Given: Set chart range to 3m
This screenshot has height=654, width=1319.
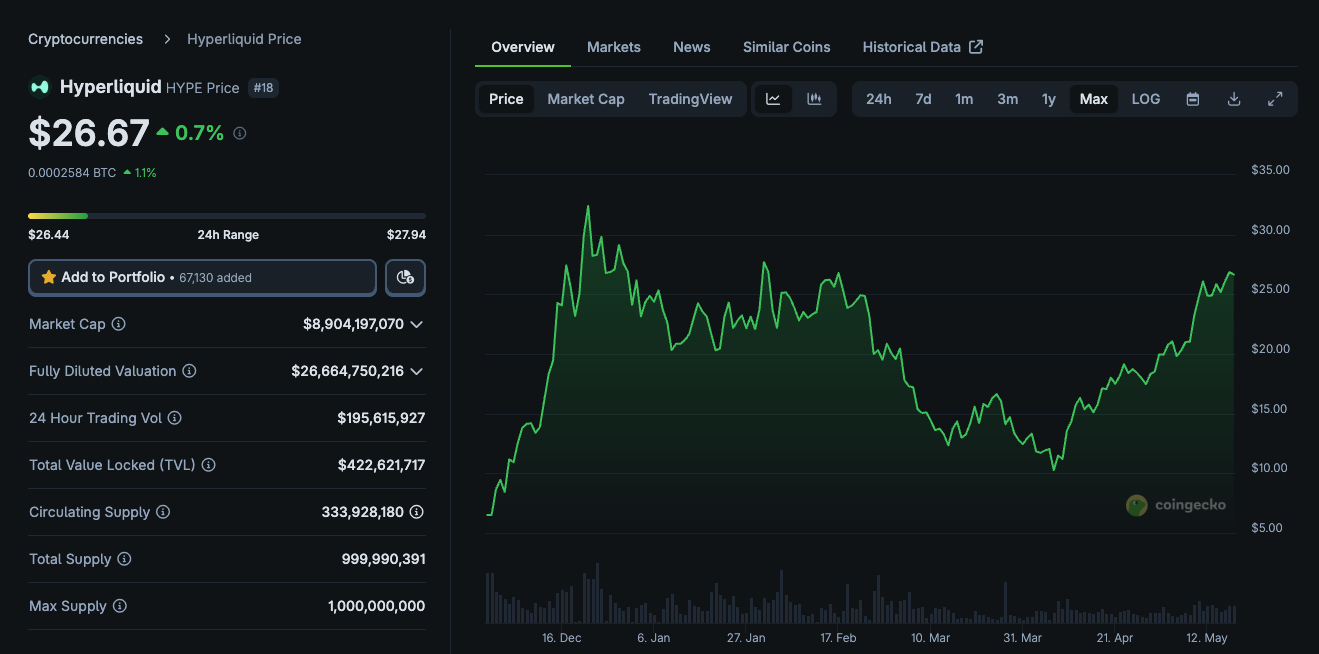Looking at the screenshot, I should (1007, 99).
